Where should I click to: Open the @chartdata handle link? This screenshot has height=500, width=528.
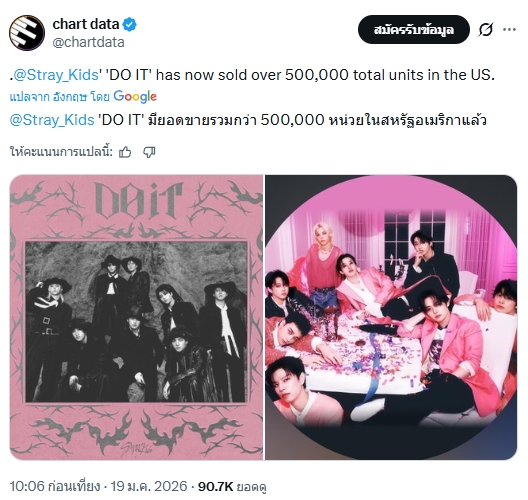[89, 42]
